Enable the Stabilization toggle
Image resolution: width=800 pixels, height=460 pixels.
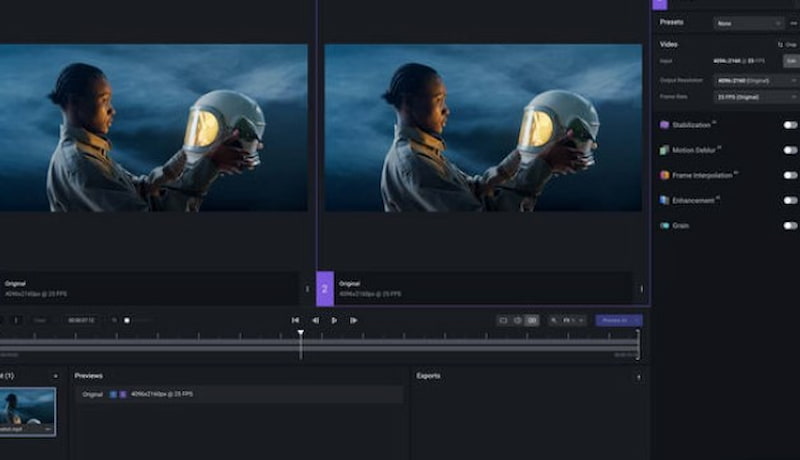790,125
